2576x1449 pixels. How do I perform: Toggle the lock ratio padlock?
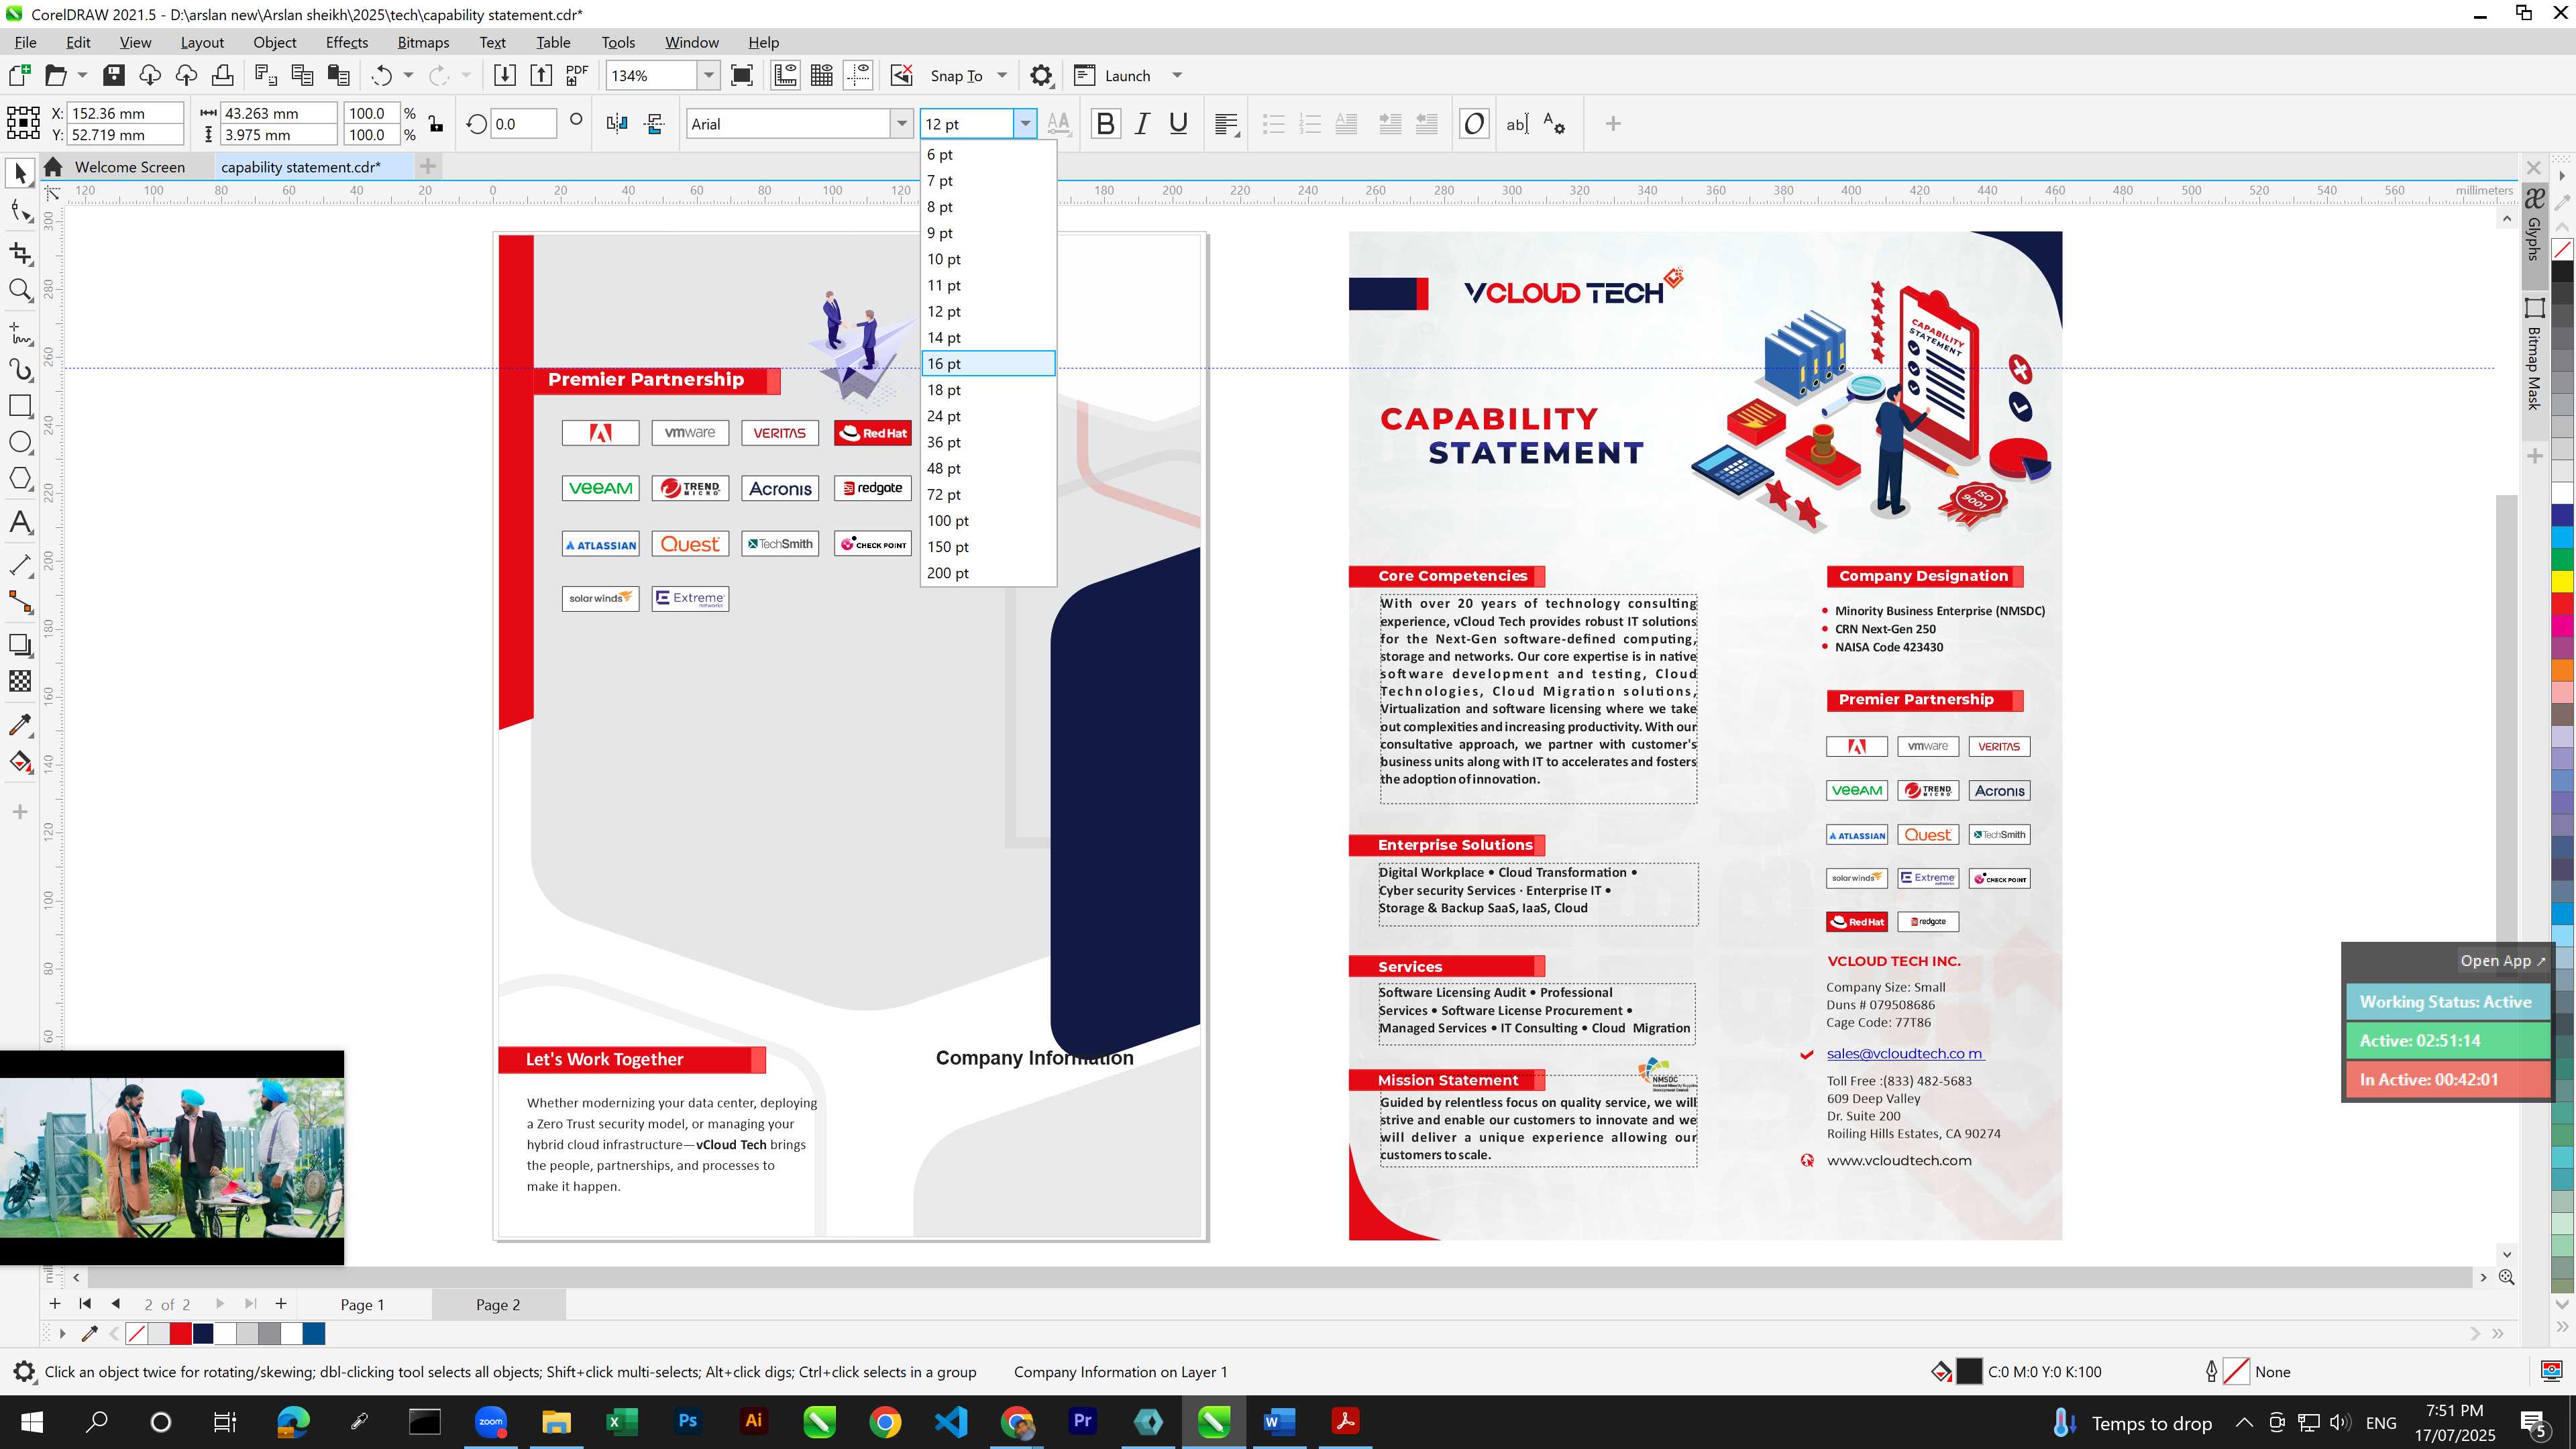pos(436,124)
